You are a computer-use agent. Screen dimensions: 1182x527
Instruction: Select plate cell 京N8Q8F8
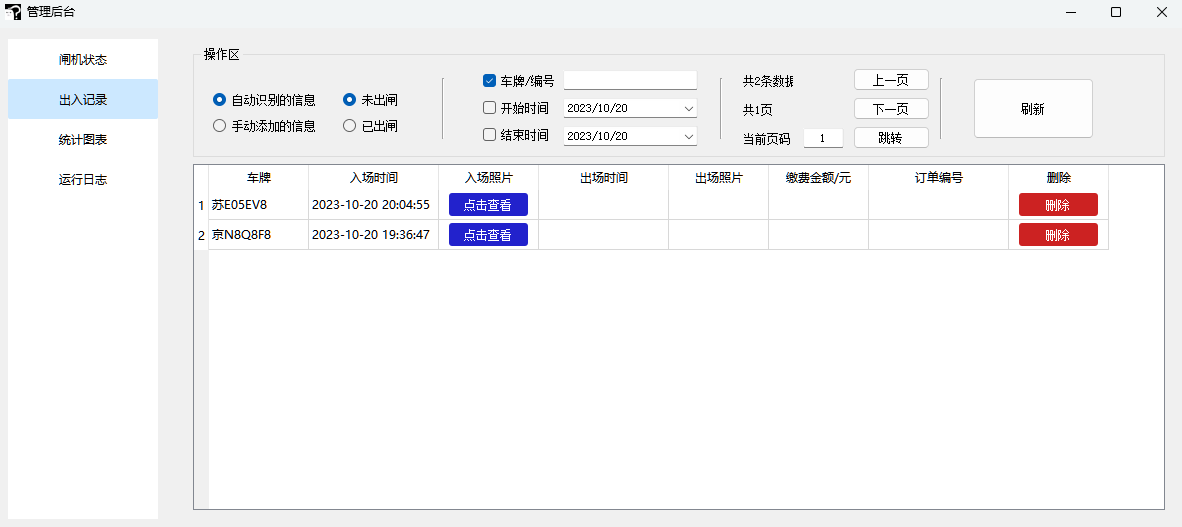point(259,234)
